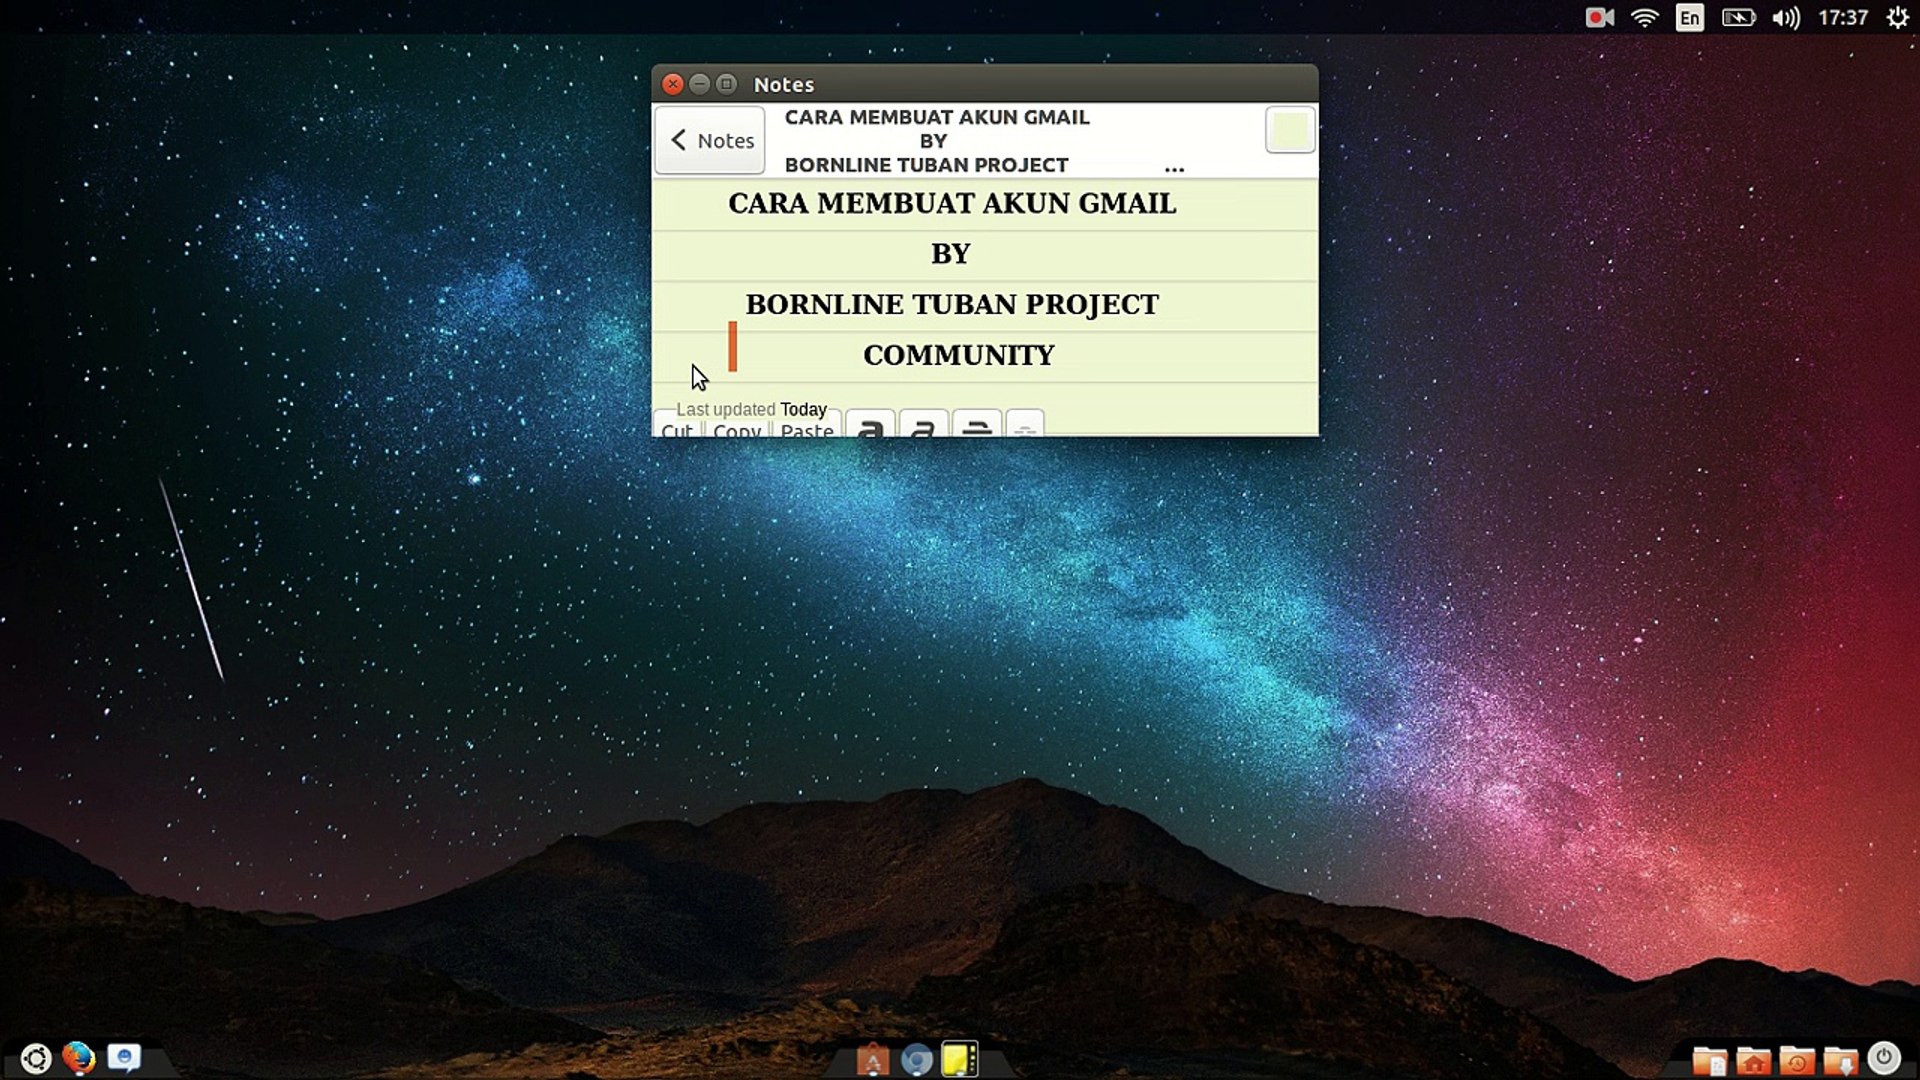Image resolution: width=1920 pixels, height=1080 pixels.
Task: Click the note color swatch square
Action: tap(1289, 130)
